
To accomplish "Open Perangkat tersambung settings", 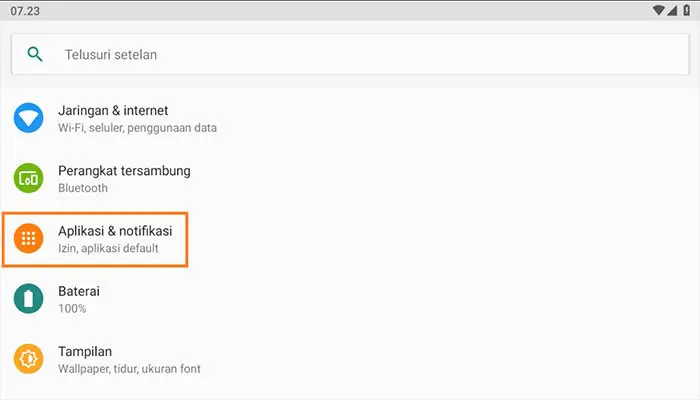I will pos(124,170).
